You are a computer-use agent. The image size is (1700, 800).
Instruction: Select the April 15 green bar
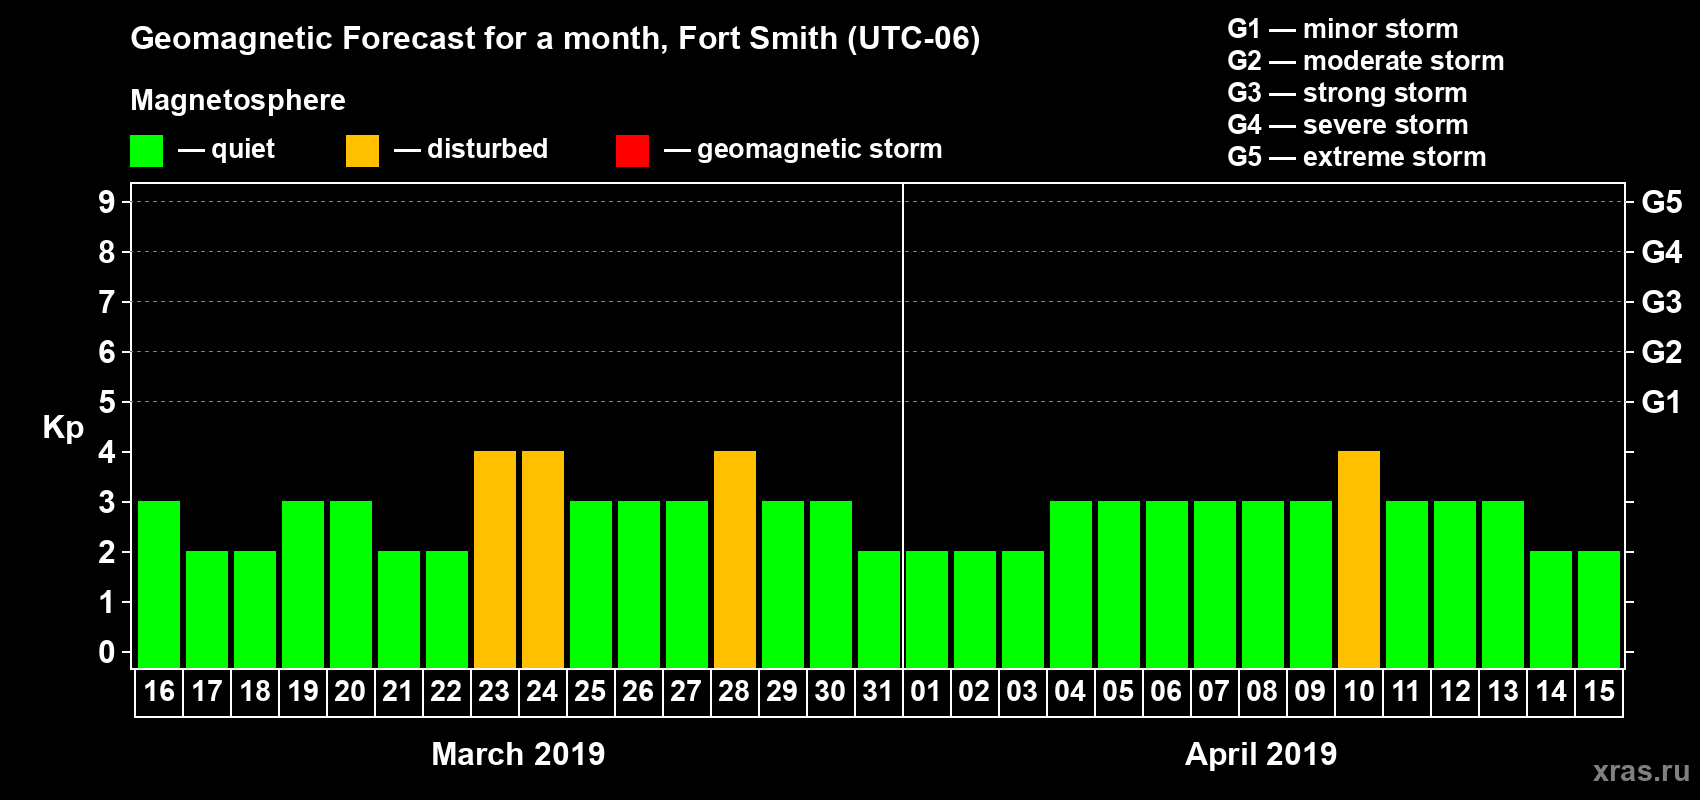tap(1599, 609)
